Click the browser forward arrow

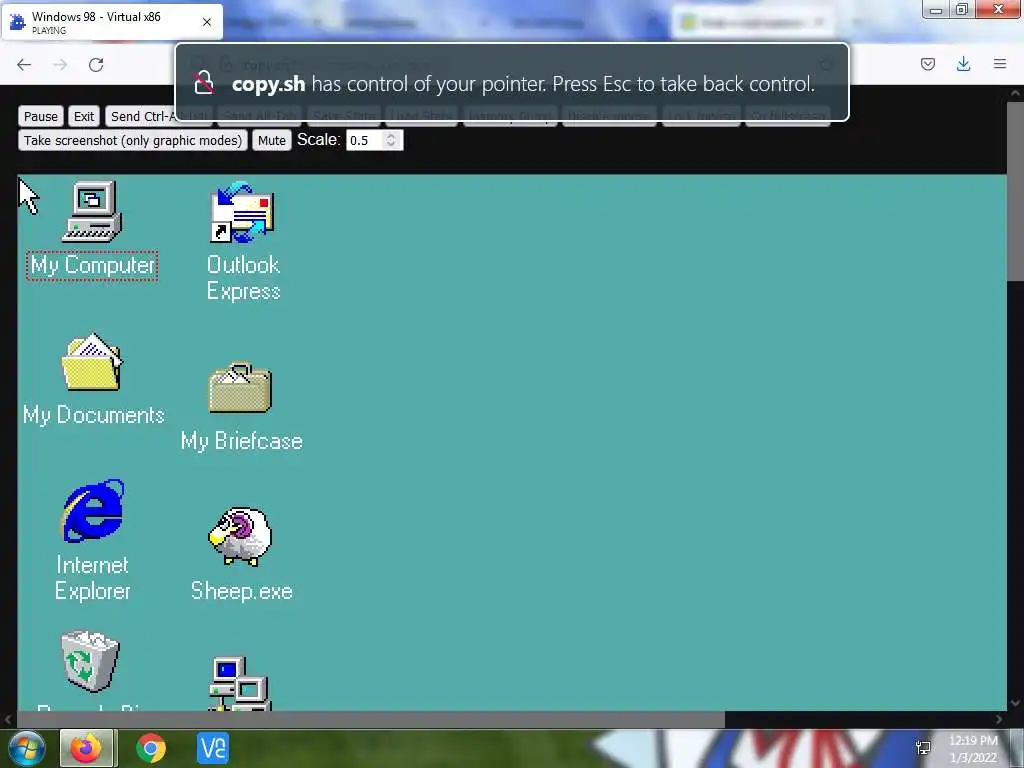tap(60, 64)
